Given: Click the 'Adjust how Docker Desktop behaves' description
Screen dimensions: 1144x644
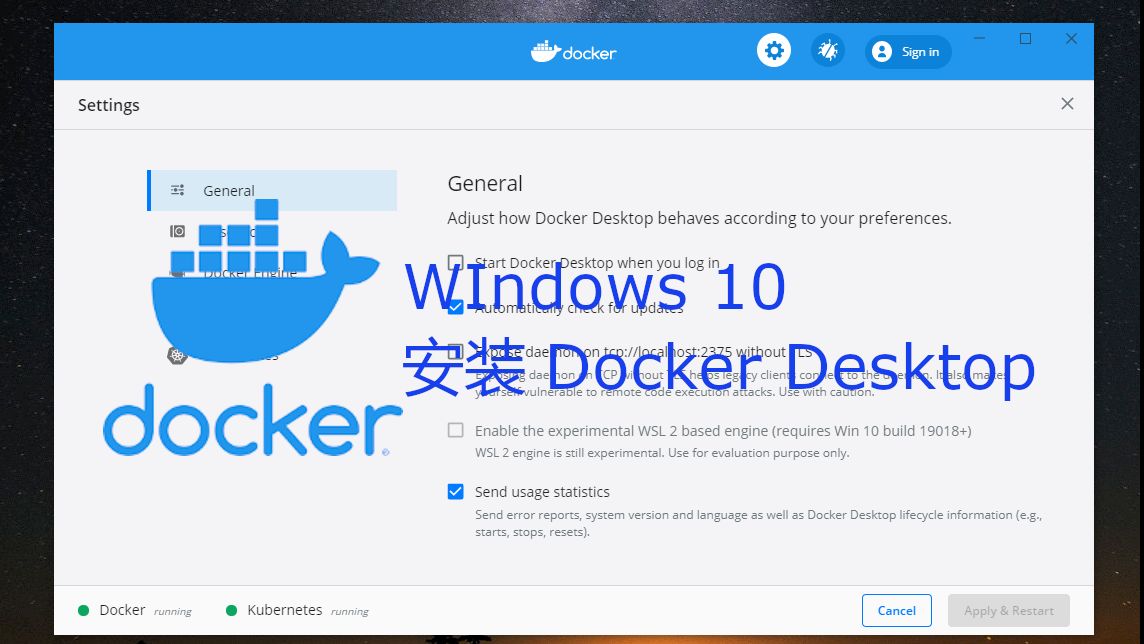Looking at the screenshot, I should point(699,218).
